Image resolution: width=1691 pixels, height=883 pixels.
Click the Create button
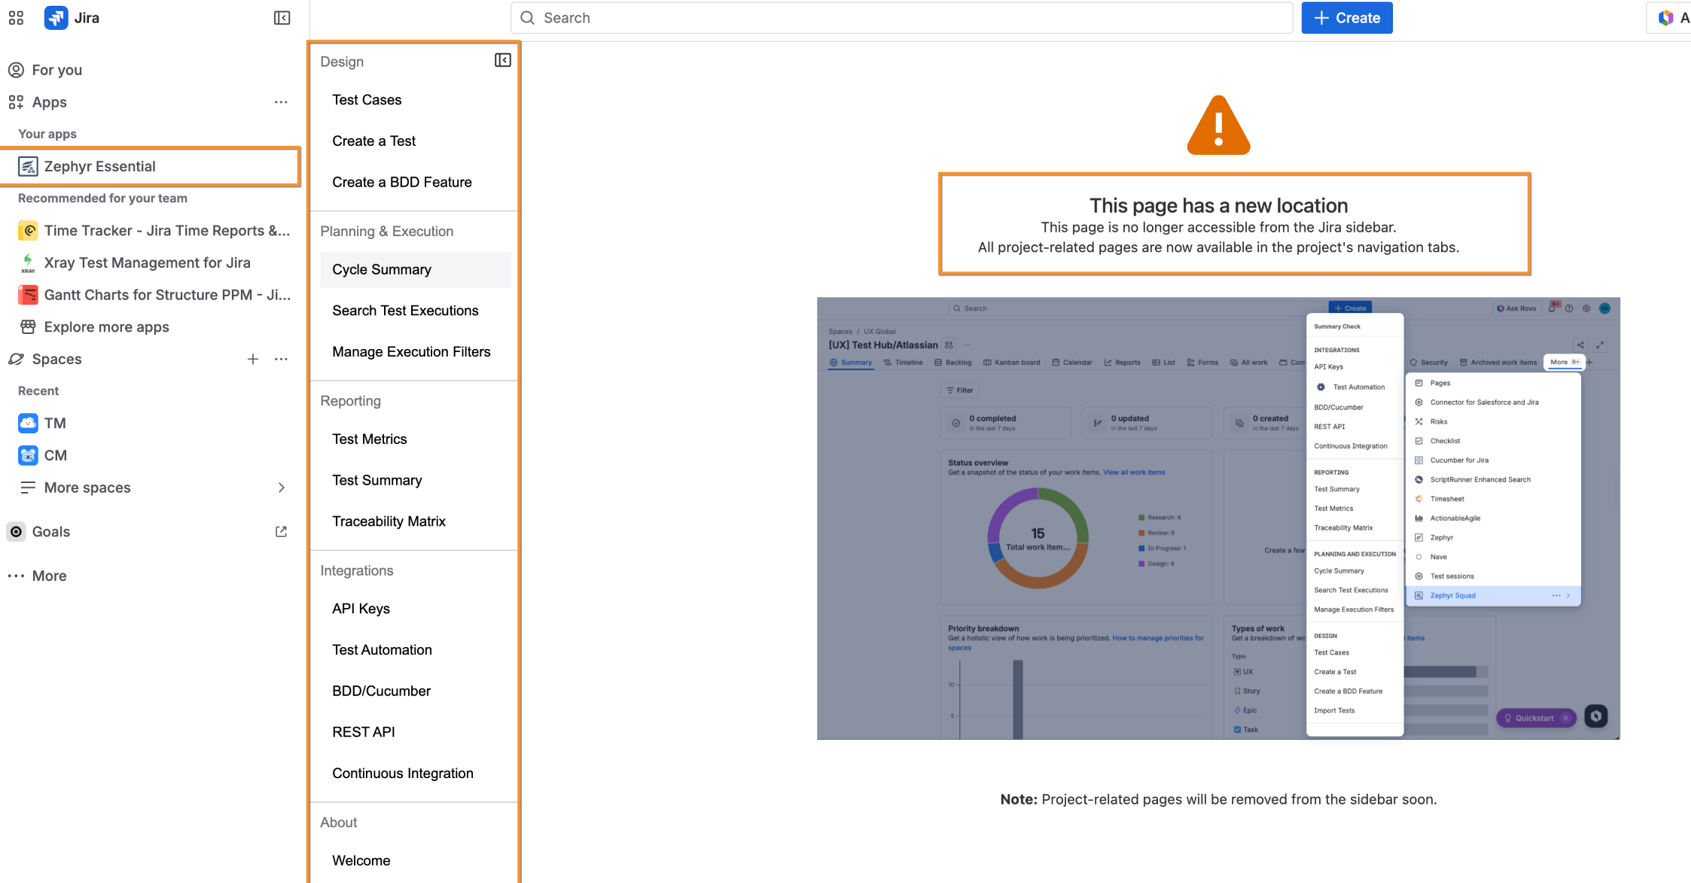[1346, 18]
